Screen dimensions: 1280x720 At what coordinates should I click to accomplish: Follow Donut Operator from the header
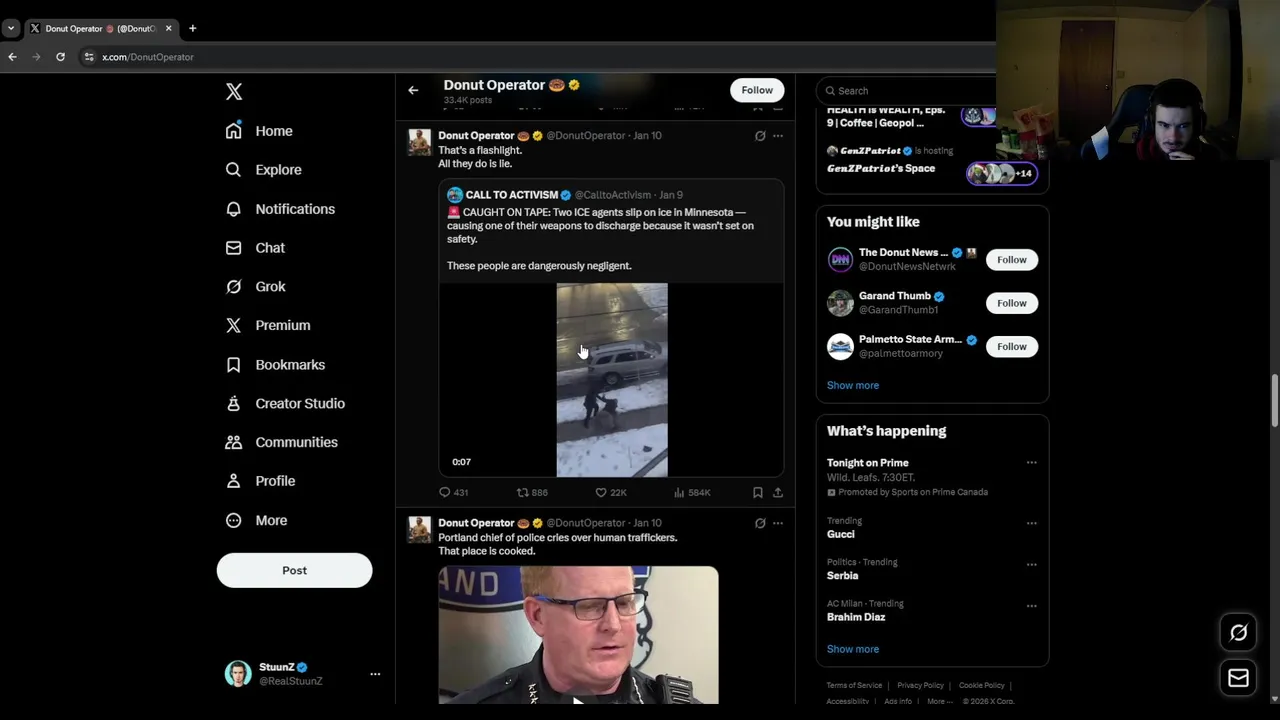click(x=757, y=90)
